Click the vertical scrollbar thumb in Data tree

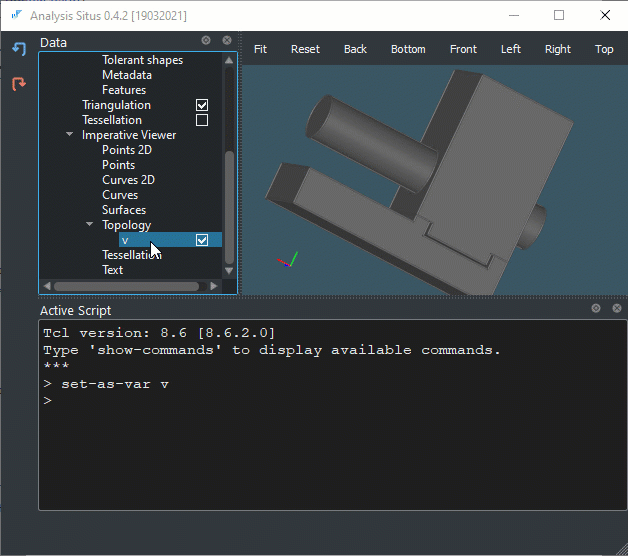[229, 207]
